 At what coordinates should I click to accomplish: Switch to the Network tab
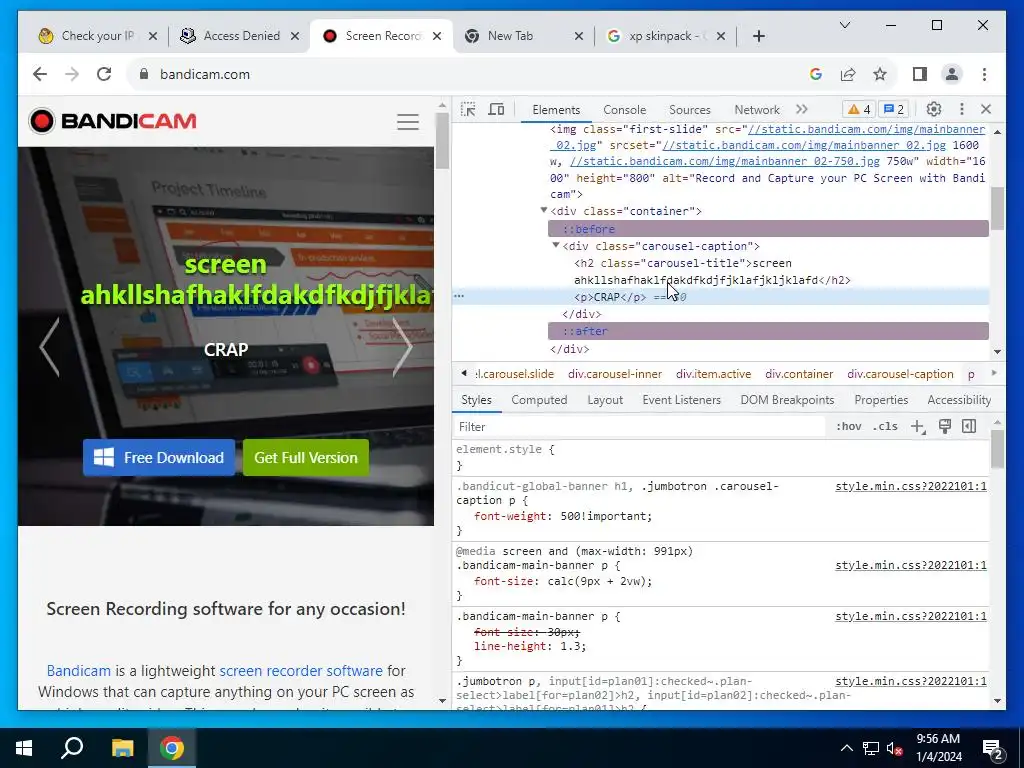pos(757,110)
